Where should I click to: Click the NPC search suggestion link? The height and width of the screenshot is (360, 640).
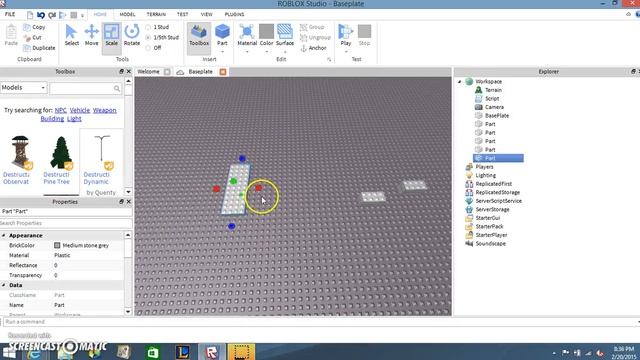pyautogui.click(x=60, y=110)
